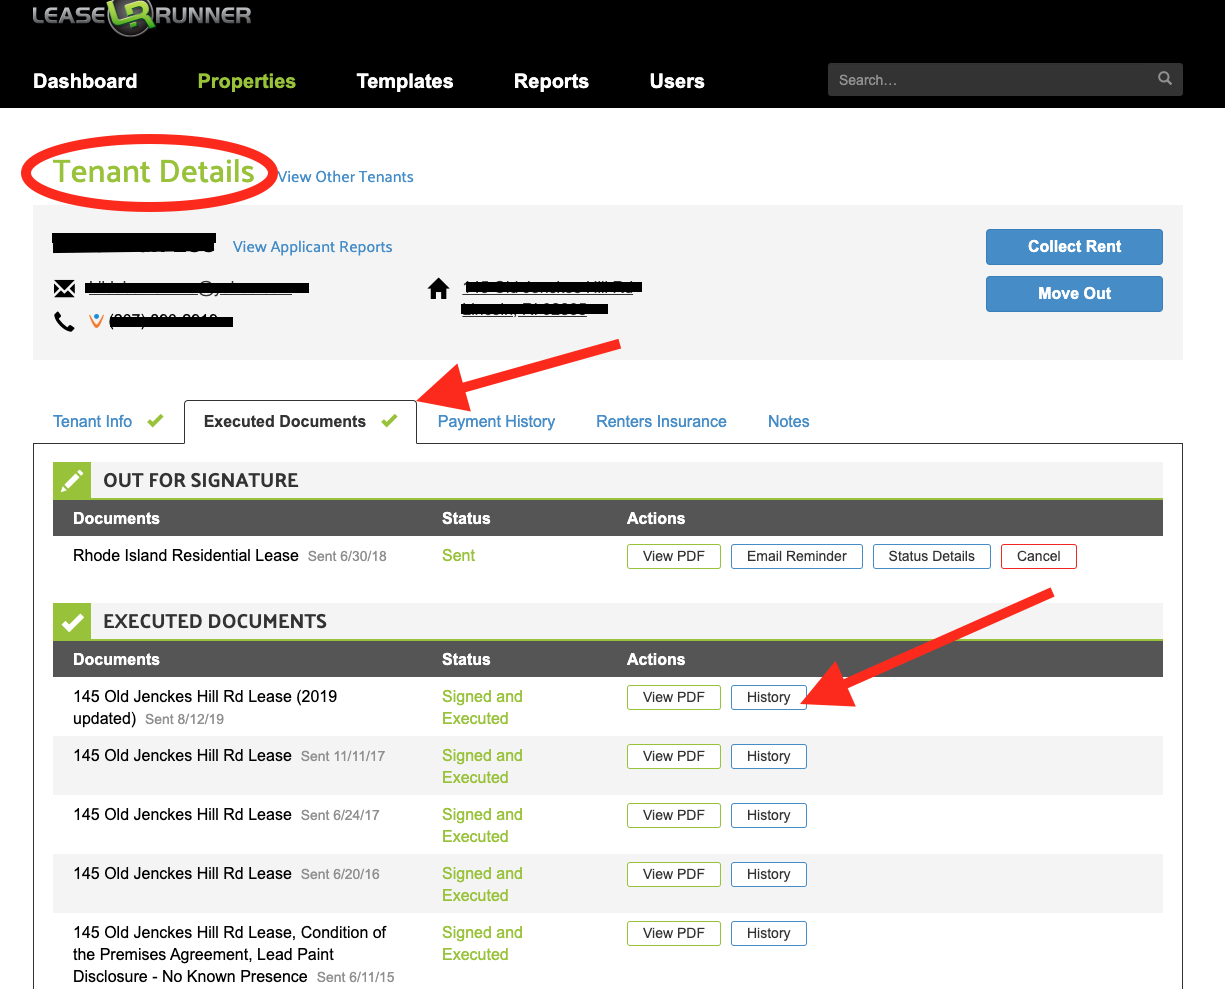Screen dimensions: 1225x989
Task: Follow the View Other Tenants link
Action: click(x=346, y=177)
